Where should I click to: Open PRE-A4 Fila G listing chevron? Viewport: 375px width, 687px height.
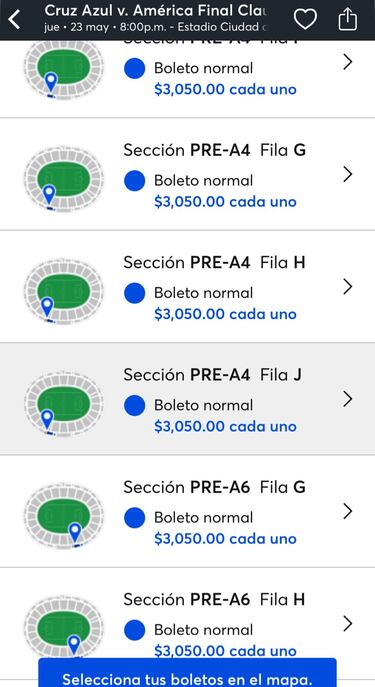click(x=347, y=174)
